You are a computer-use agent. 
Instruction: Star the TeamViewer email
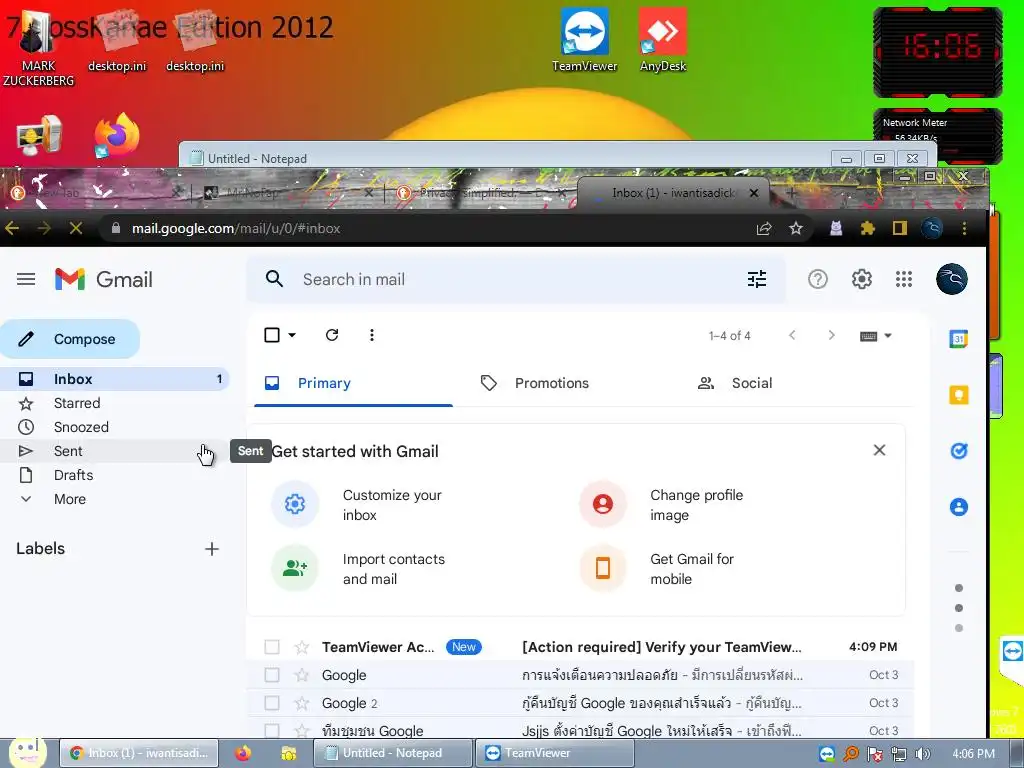tap(302, 647)
